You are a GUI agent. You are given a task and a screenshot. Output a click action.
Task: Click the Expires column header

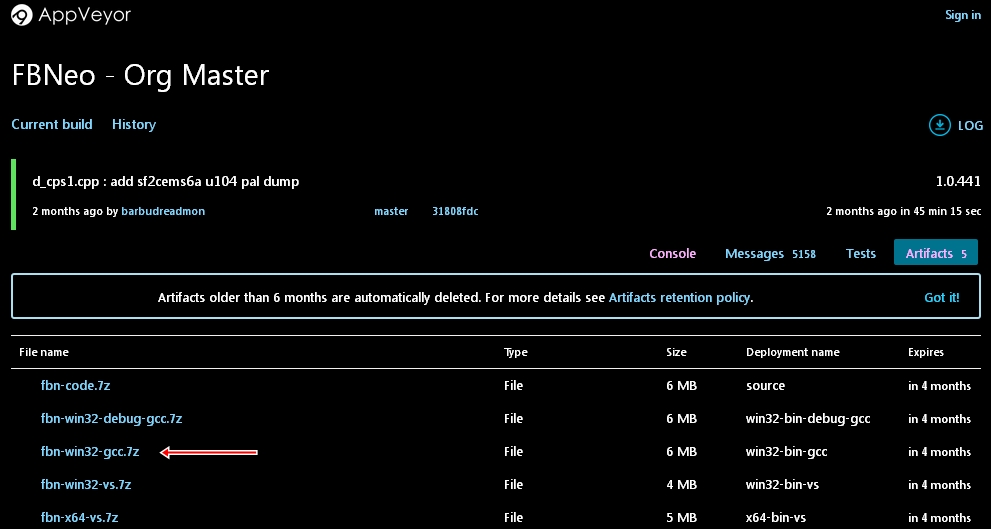click(x=926, y=352)
